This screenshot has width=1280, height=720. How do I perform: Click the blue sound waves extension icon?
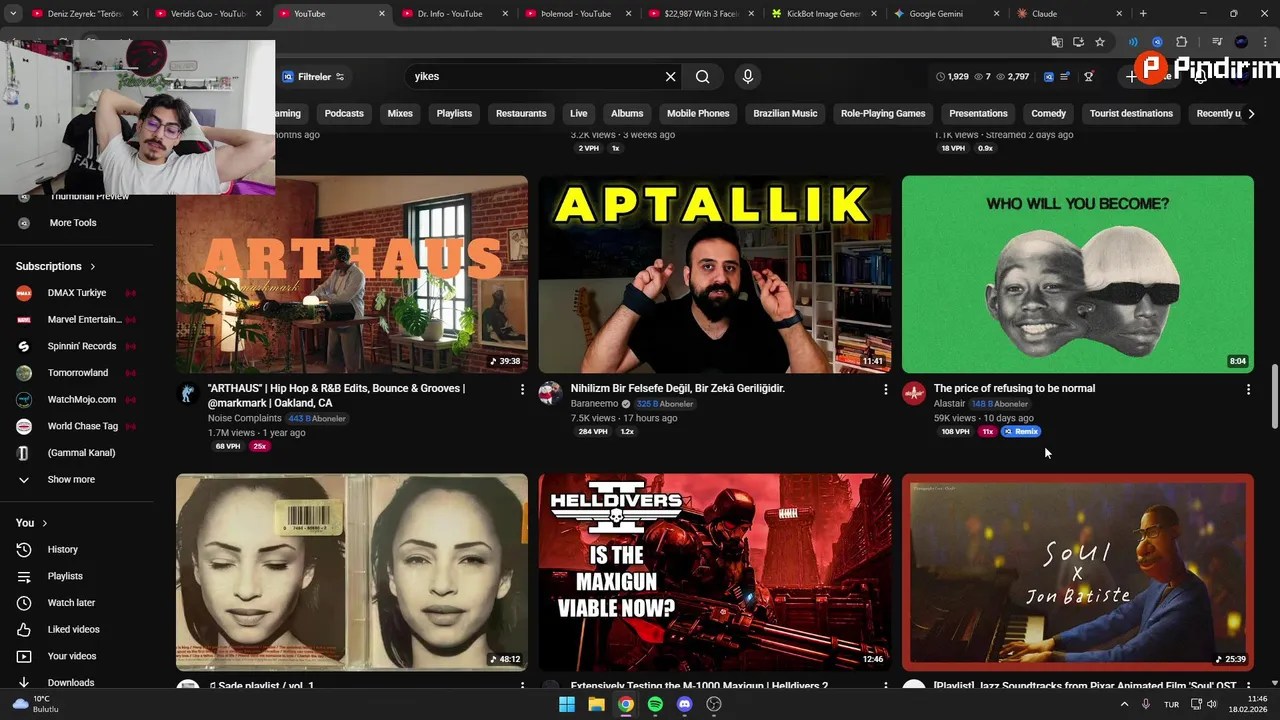1133,42
